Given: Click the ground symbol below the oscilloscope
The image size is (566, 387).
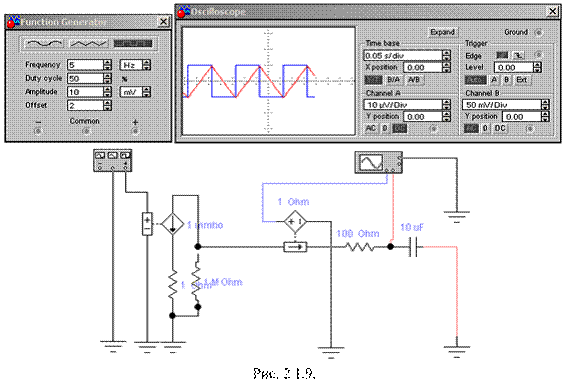Looking at the screenshot, I should [457, 217].
